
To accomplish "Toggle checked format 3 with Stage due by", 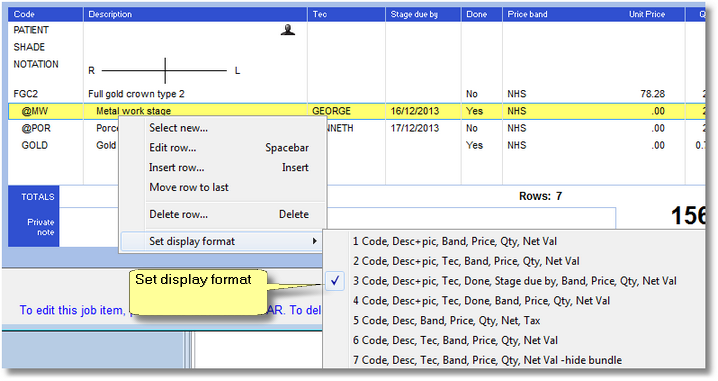I will [514, 281].
